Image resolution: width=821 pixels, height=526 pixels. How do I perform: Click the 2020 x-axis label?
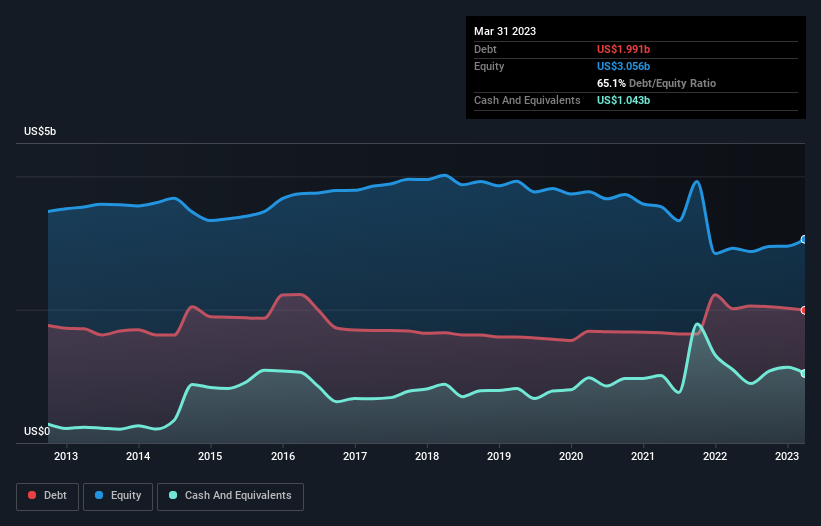coord(571,456)
